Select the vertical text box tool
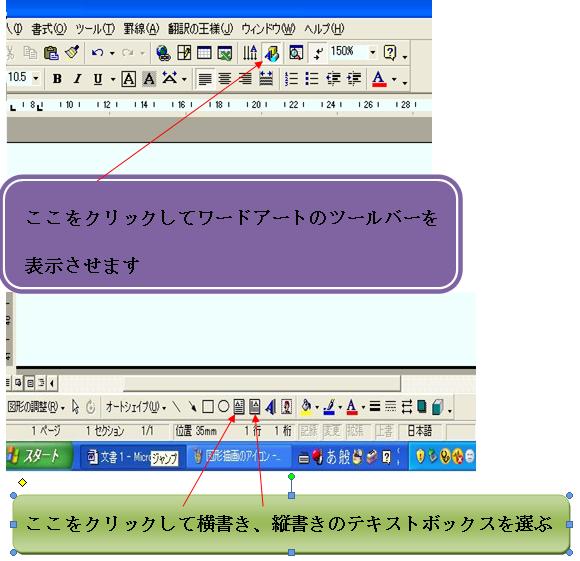This screenshot has height=561, width=580. (x=254, y=407)
